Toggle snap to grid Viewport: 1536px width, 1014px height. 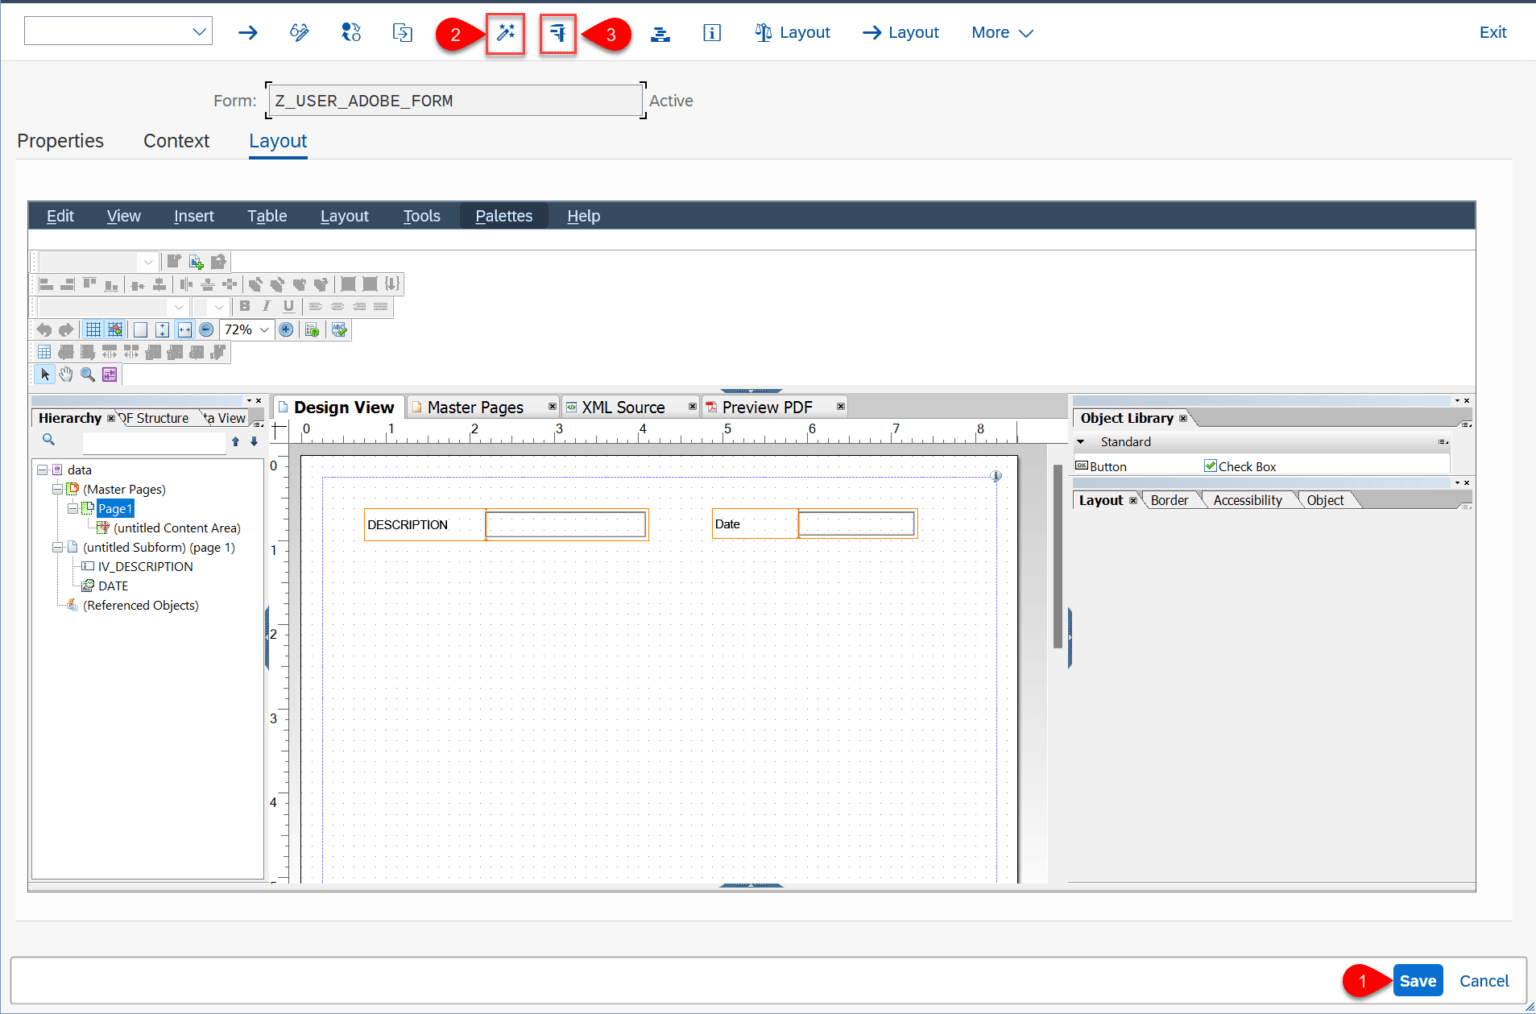coord(114,329)
